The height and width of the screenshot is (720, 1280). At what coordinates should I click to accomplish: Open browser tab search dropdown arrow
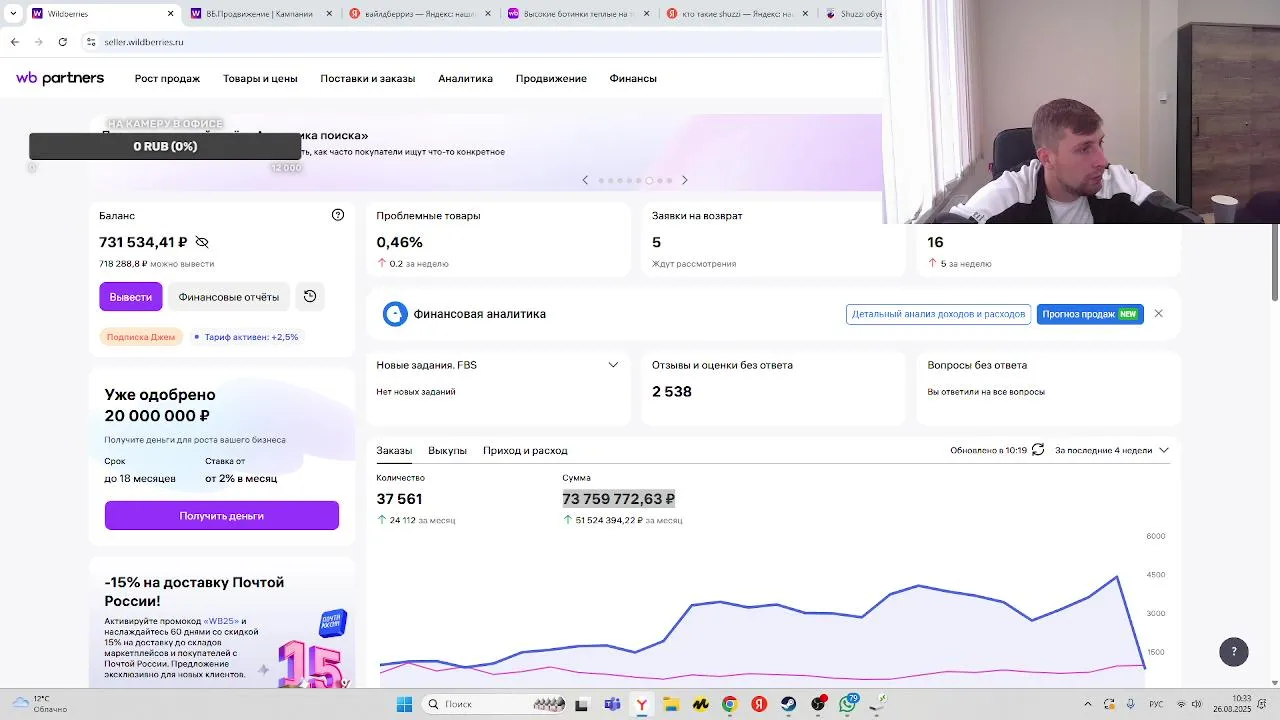point(13,14)
